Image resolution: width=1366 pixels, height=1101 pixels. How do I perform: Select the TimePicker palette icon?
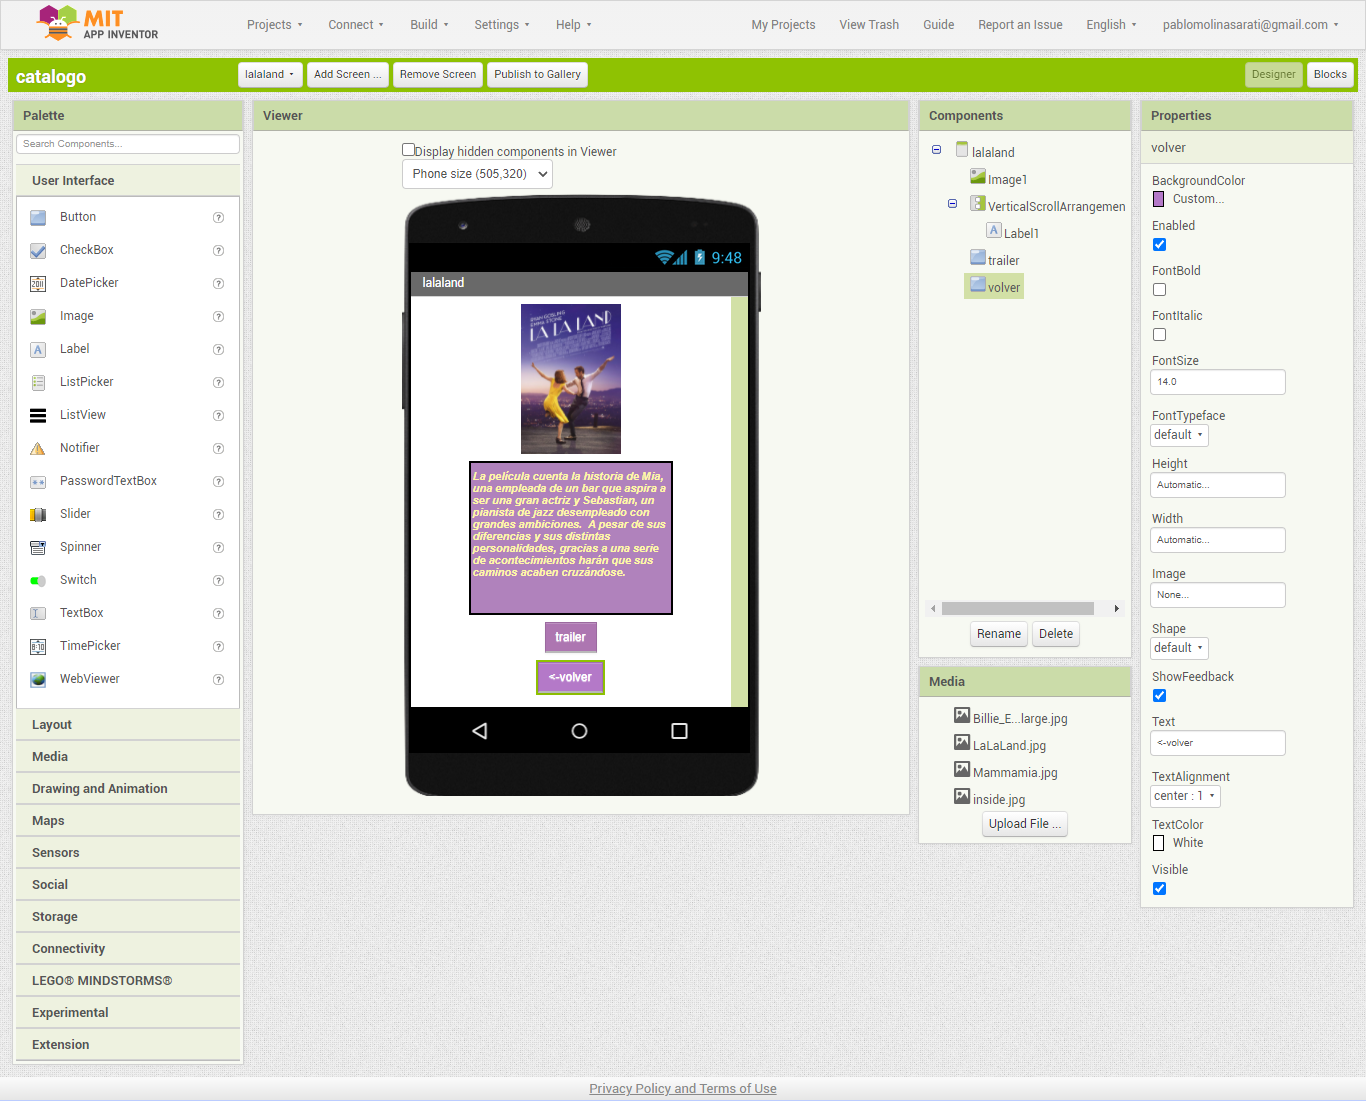click(38, 646)
